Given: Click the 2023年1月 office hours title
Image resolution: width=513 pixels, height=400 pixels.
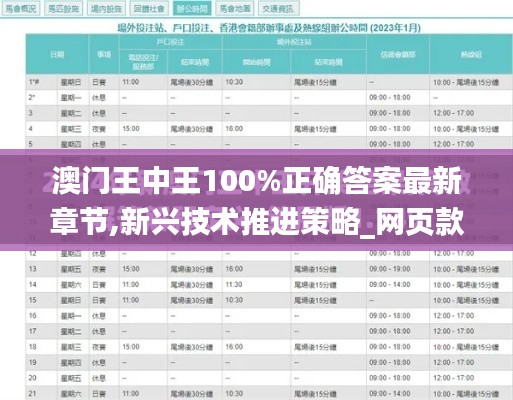Looking at the screenshot, I should coord(269,28).
